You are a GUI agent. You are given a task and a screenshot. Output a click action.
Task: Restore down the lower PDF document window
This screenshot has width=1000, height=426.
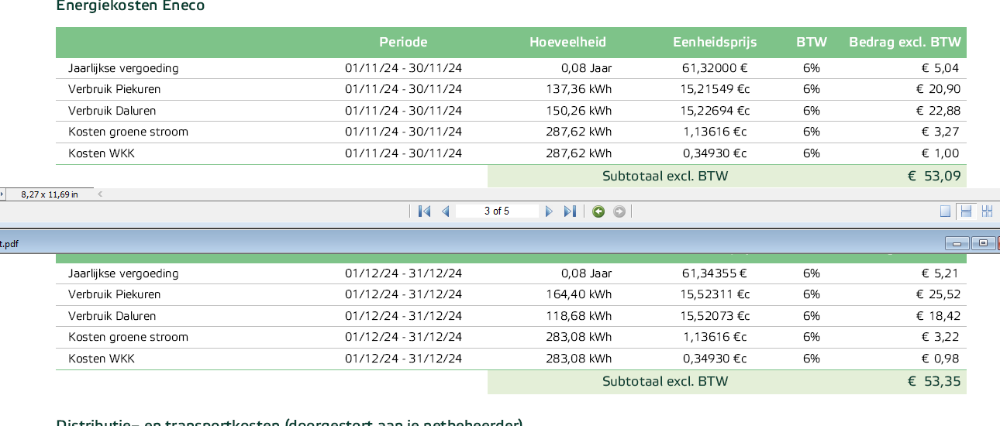coord(982,243)
